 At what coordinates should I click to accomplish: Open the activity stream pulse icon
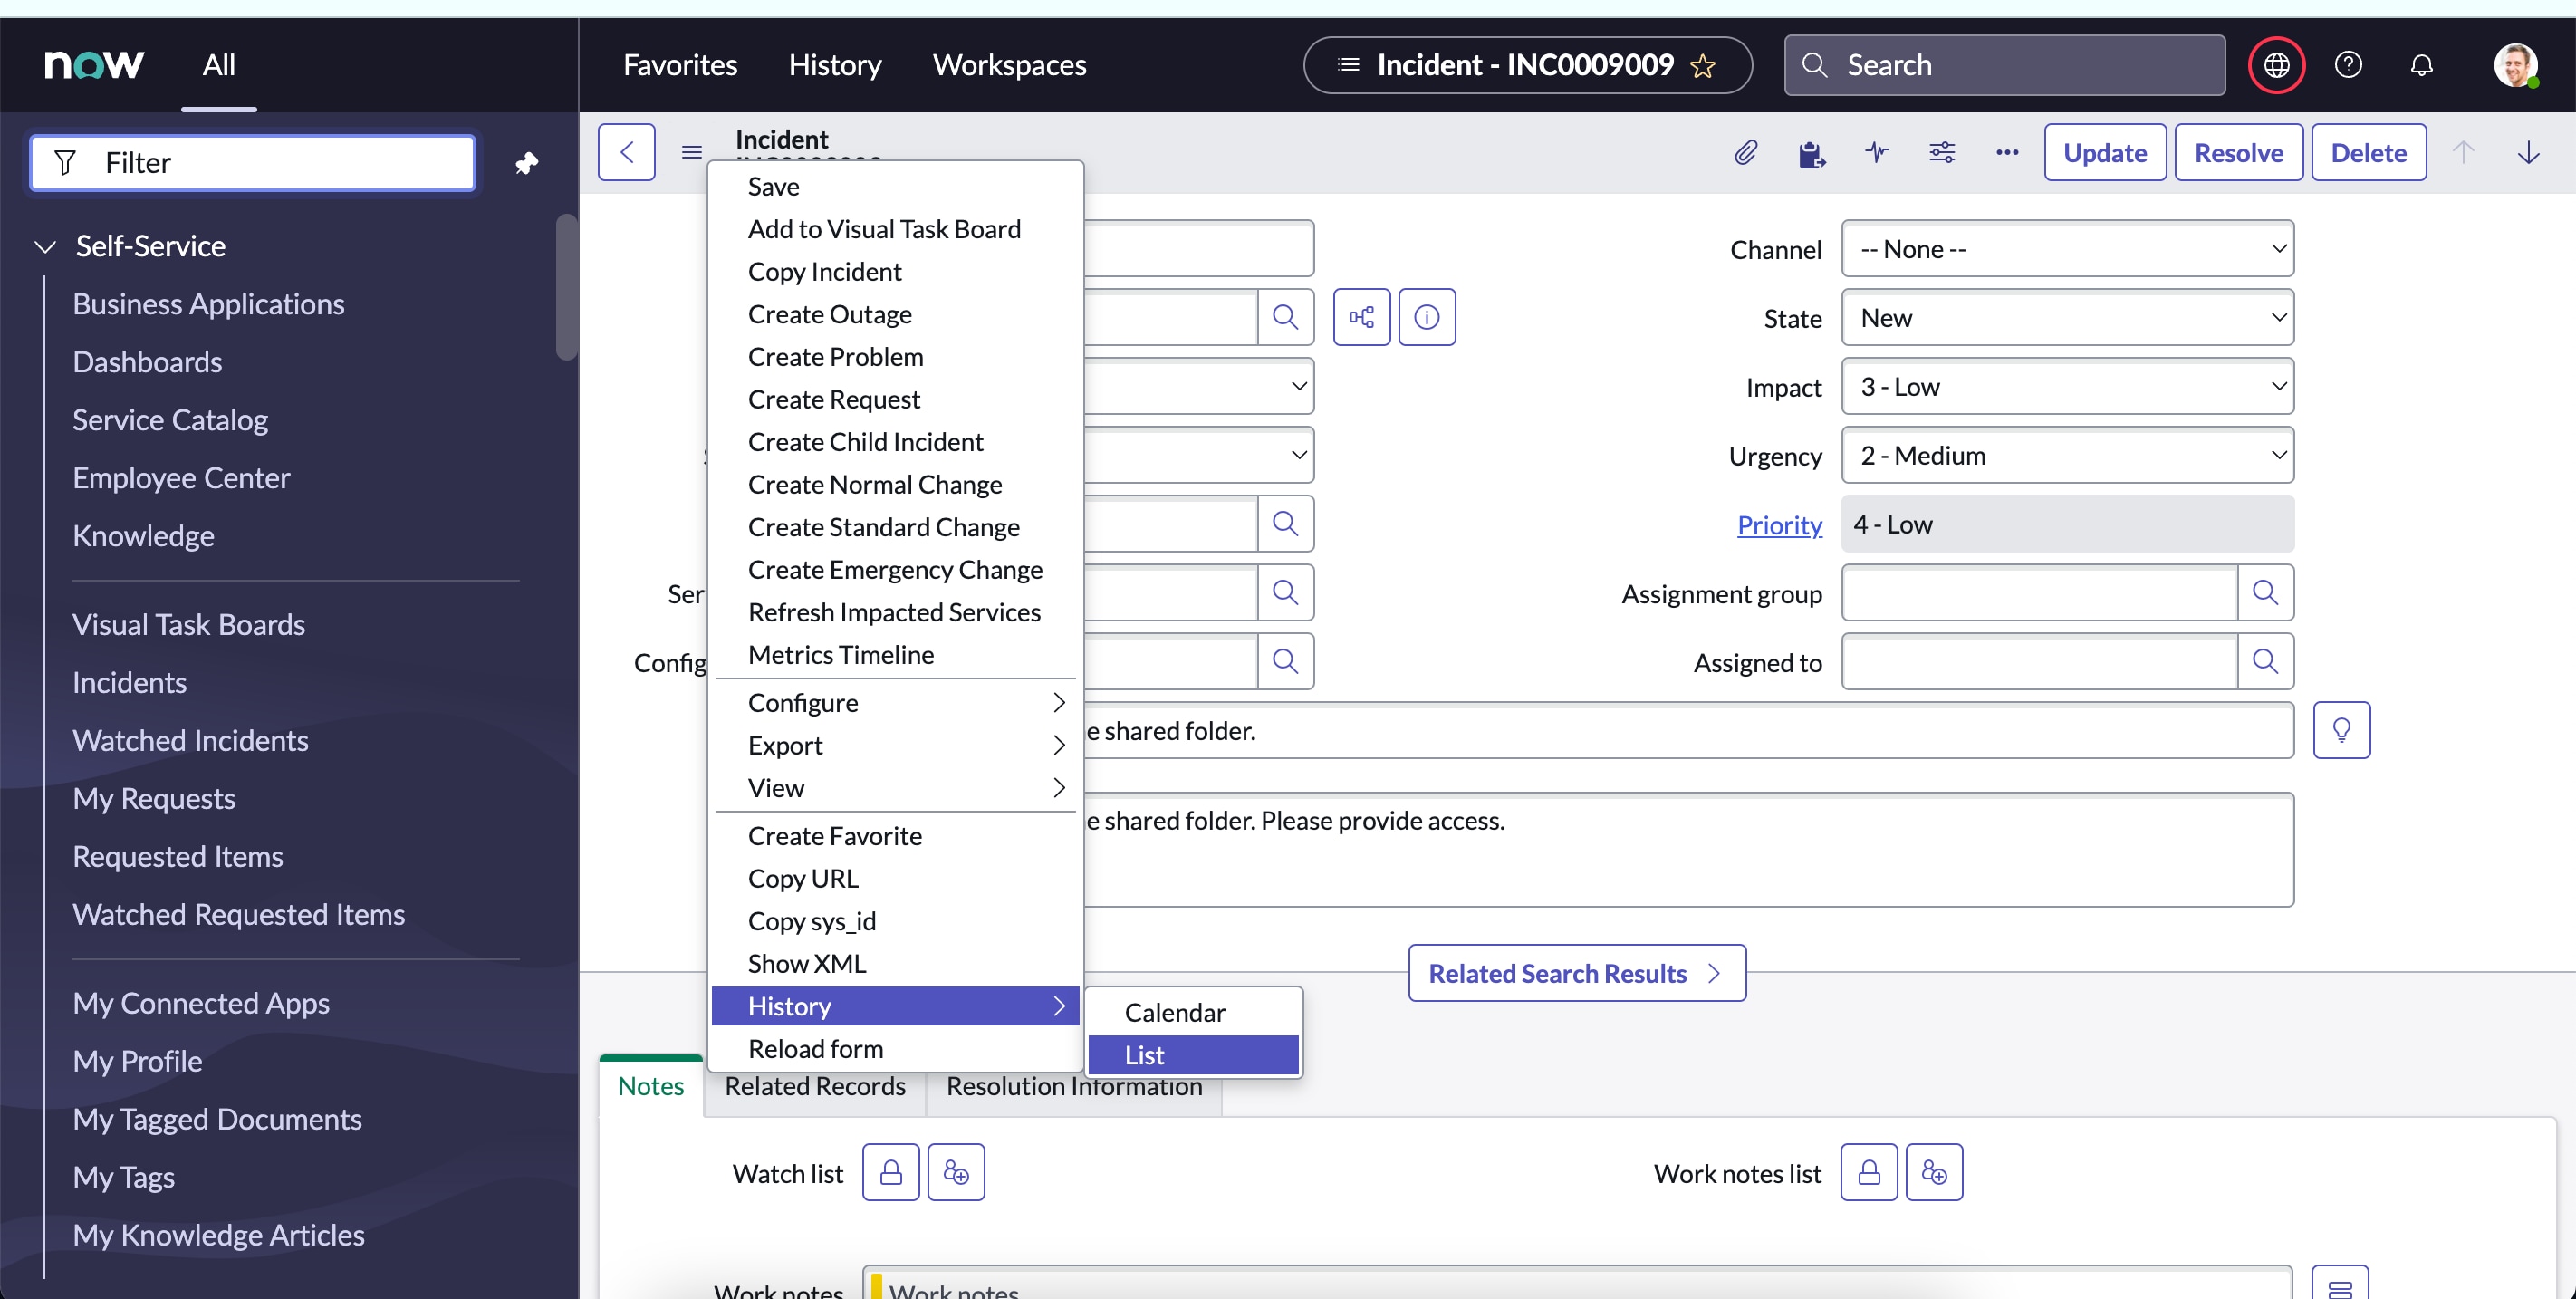1877,152
